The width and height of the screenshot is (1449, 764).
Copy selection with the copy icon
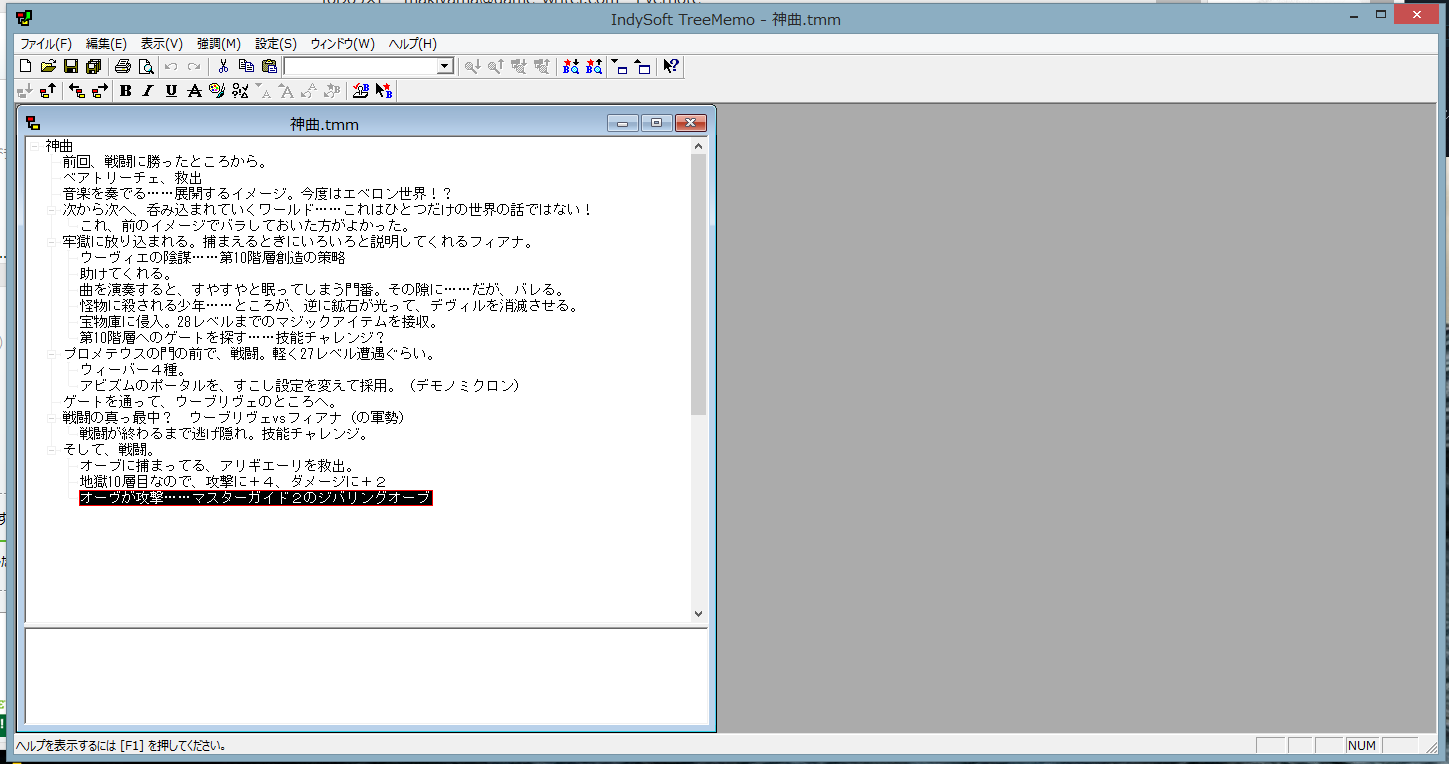(x=246, y=67)
